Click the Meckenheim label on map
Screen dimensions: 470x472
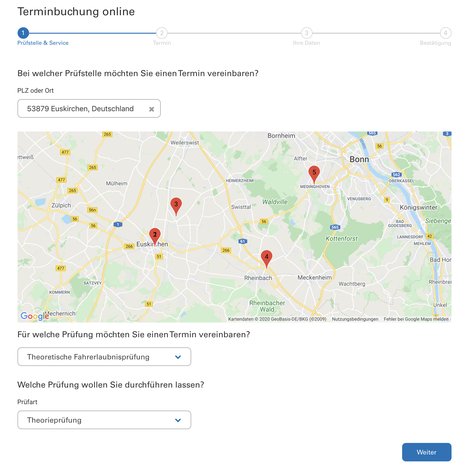[x=315, y=277]
